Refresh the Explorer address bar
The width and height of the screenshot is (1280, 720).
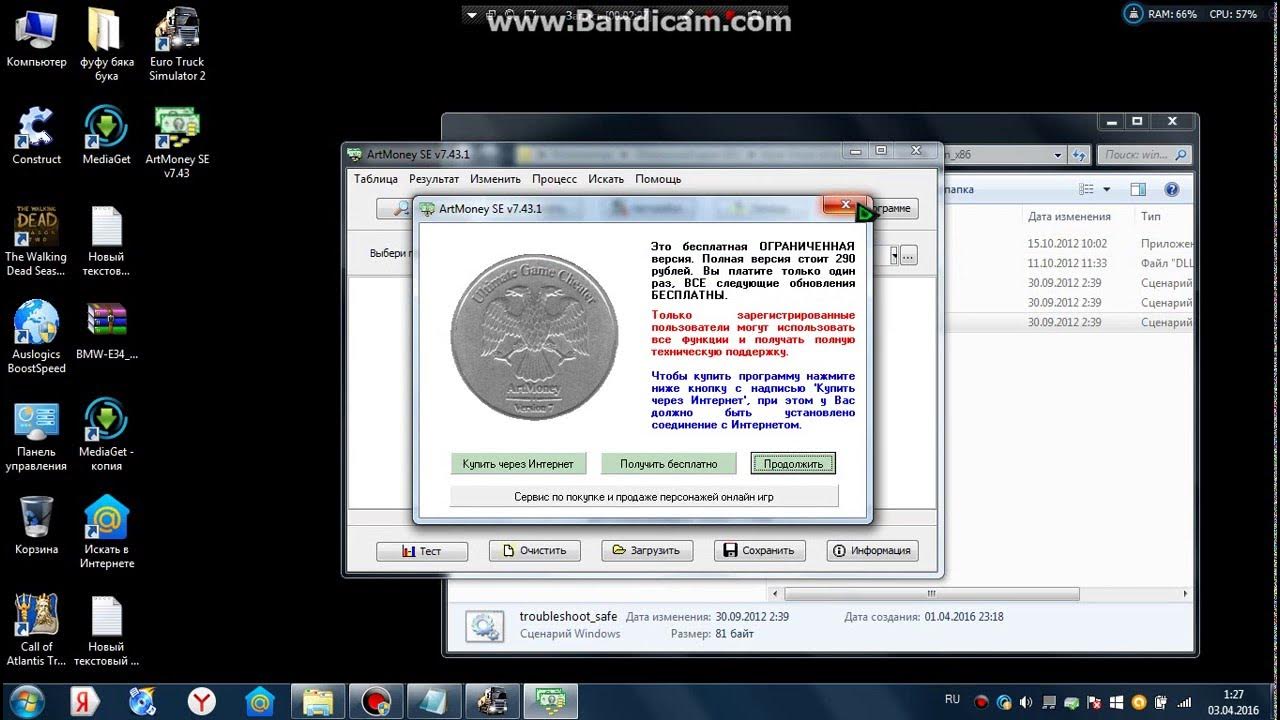coord(1079,155)
